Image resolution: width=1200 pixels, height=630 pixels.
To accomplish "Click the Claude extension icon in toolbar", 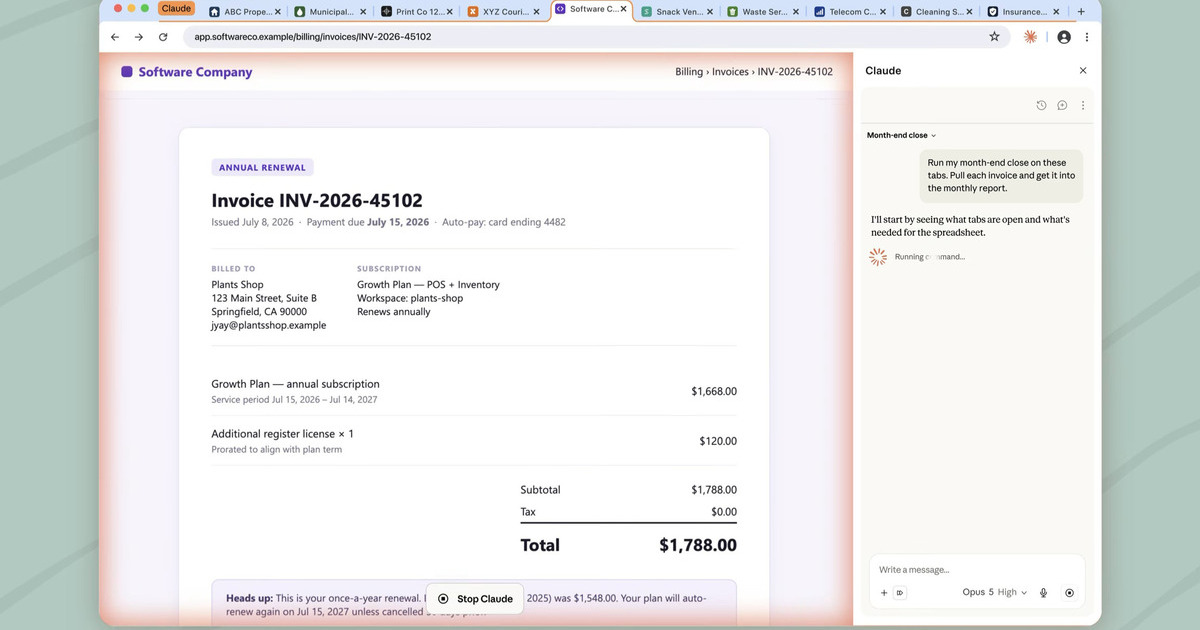I will [1031, 37].
